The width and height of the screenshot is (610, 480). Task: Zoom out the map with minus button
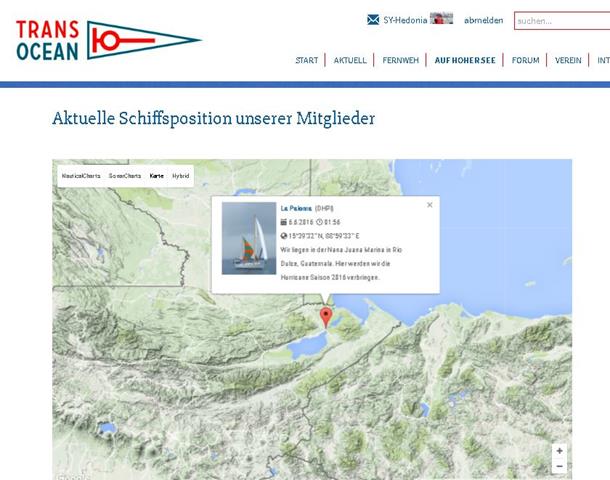(x=559, y=466)
